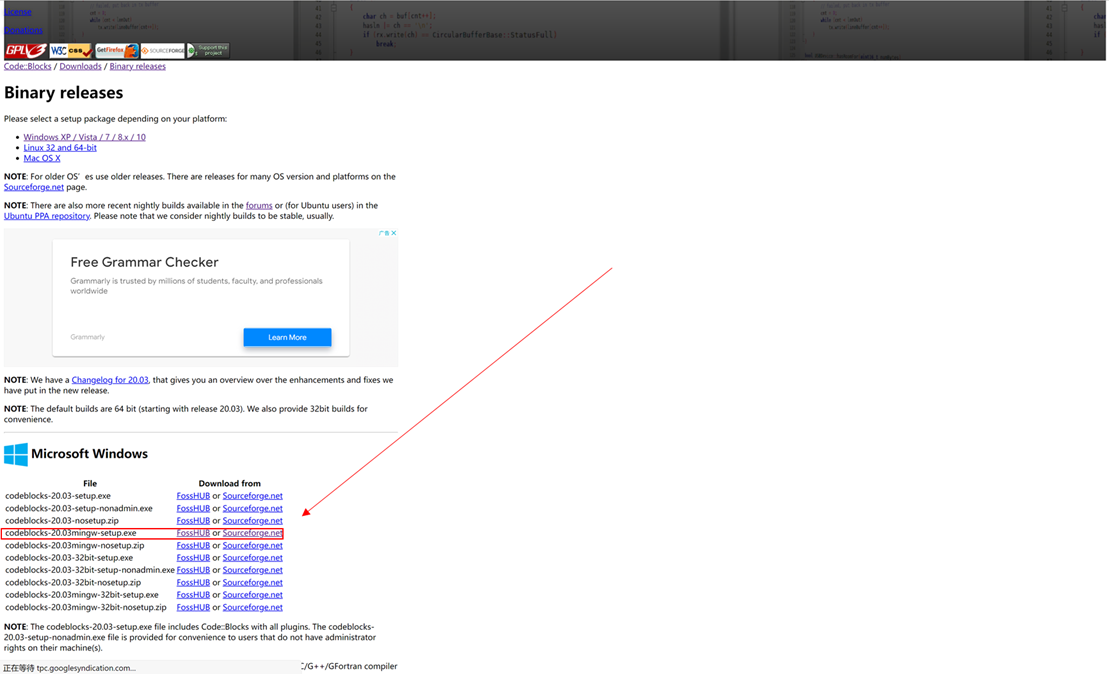Download codeblocks-20.03-setup.exe from Sourceforge.net

point(252,496)
